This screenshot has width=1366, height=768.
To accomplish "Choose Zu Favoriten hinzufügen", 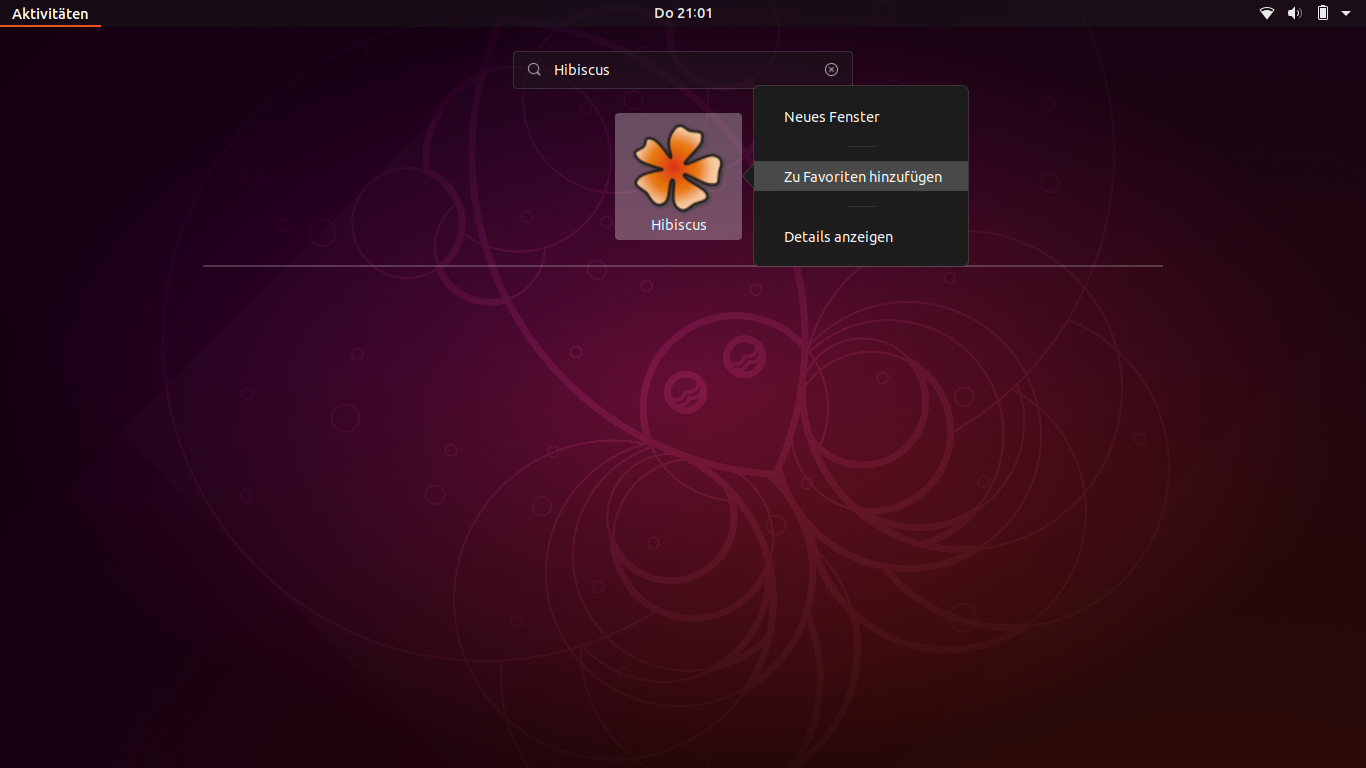I will [861, 176].
